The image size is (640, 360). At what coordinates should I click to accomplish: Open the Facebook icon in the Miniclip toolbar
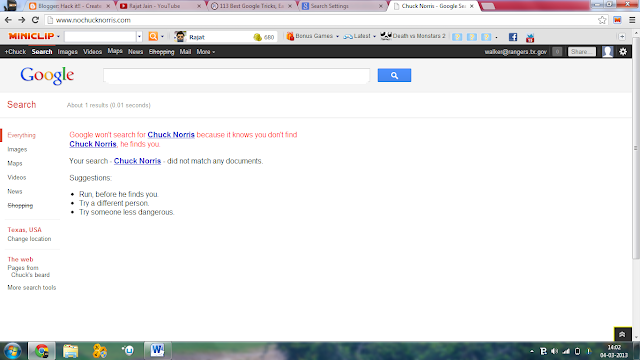coord(513,37)
